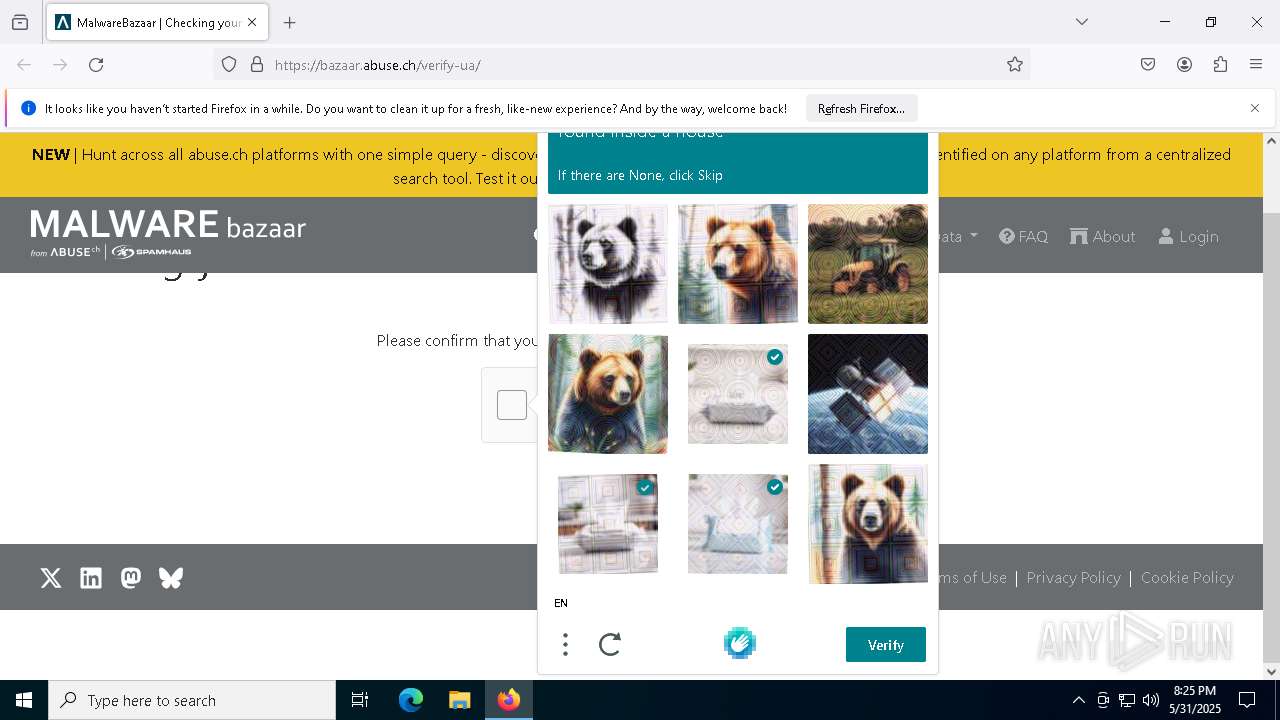Deselect the white bed pillows image
The width and height of the screenshot is (1280, 720).
click(x=608, y=524)
